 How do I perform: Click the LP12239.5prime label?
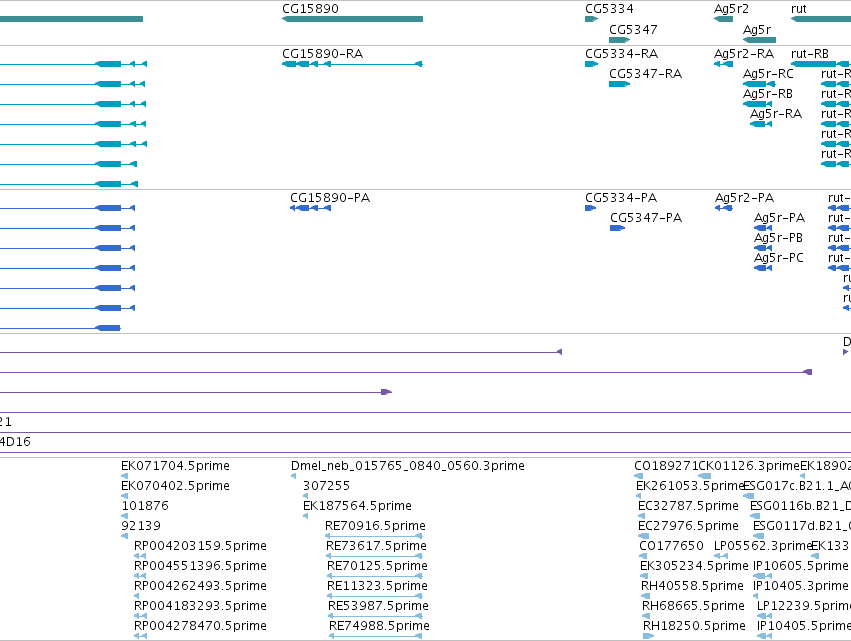[x=804, y=606]
